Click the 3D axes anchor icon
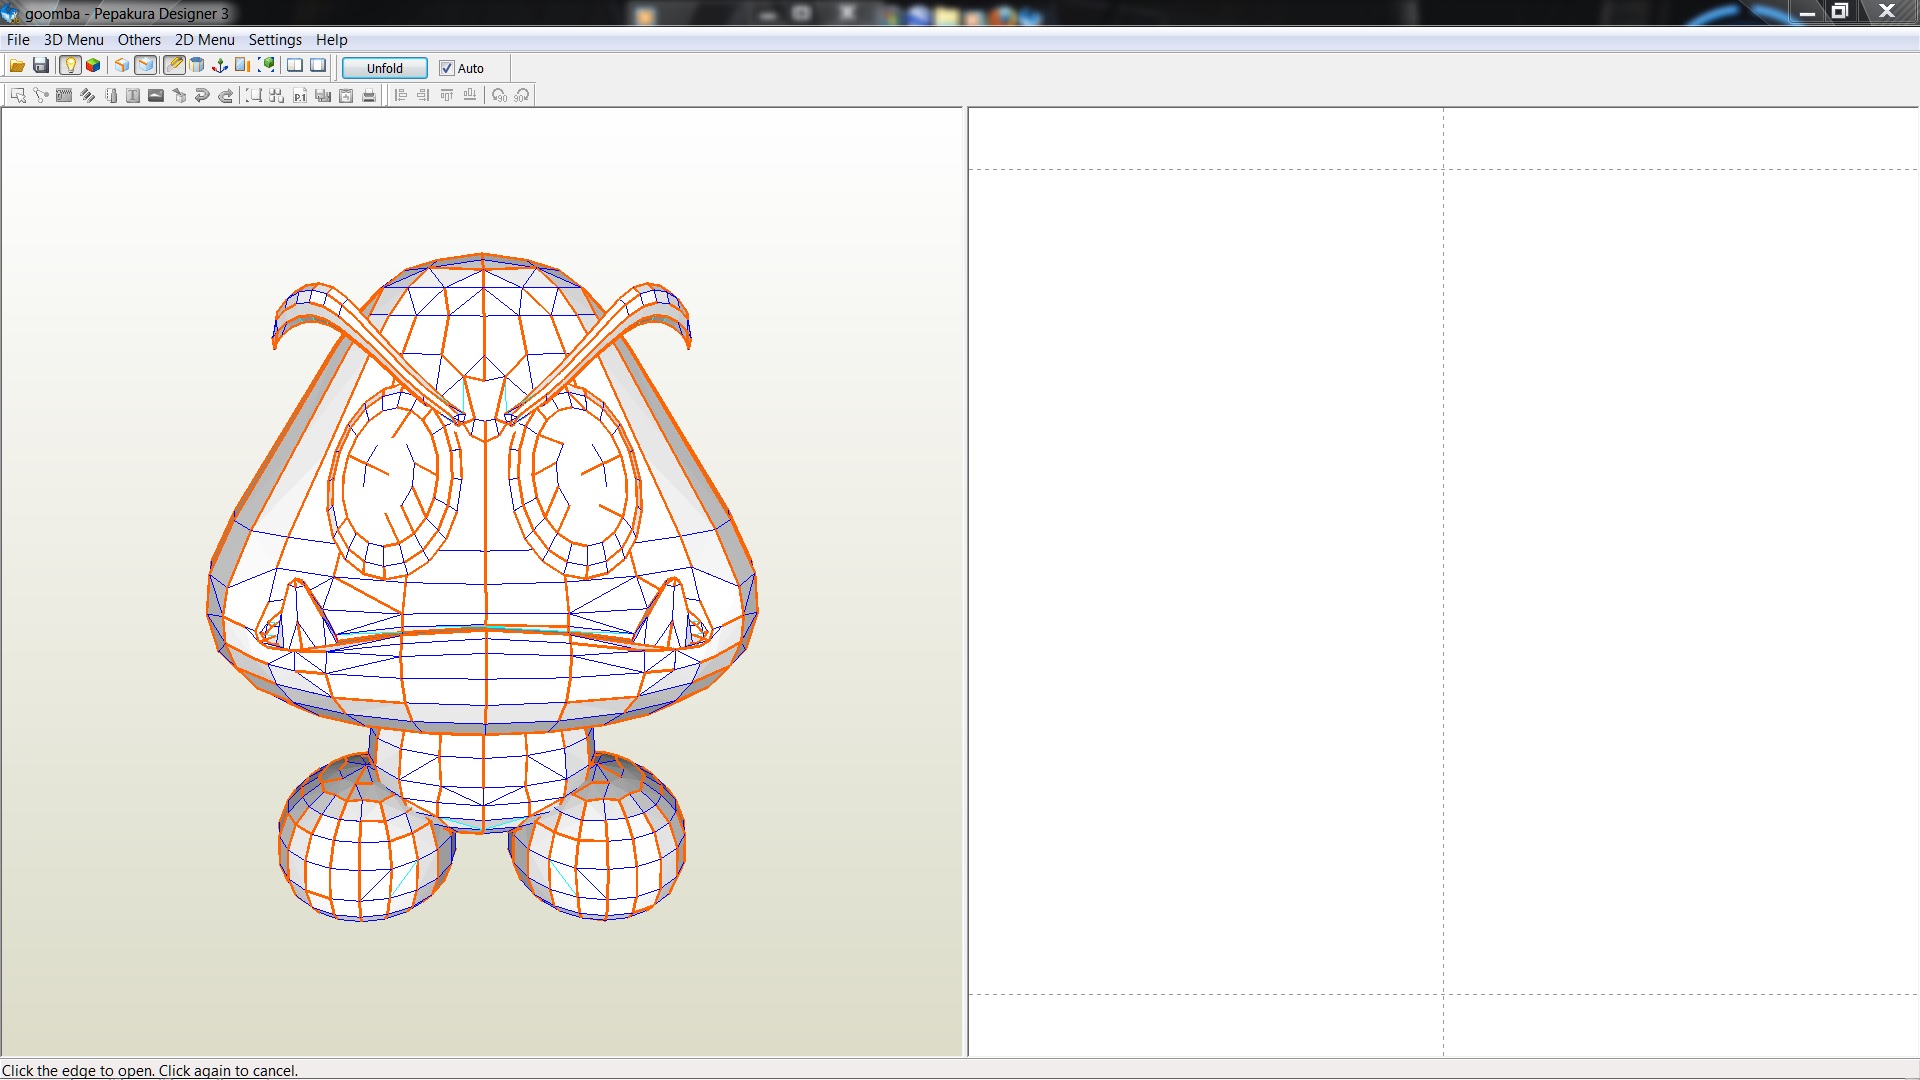This screenshot has width=1920, height=1080. click(x=220, y=66)
